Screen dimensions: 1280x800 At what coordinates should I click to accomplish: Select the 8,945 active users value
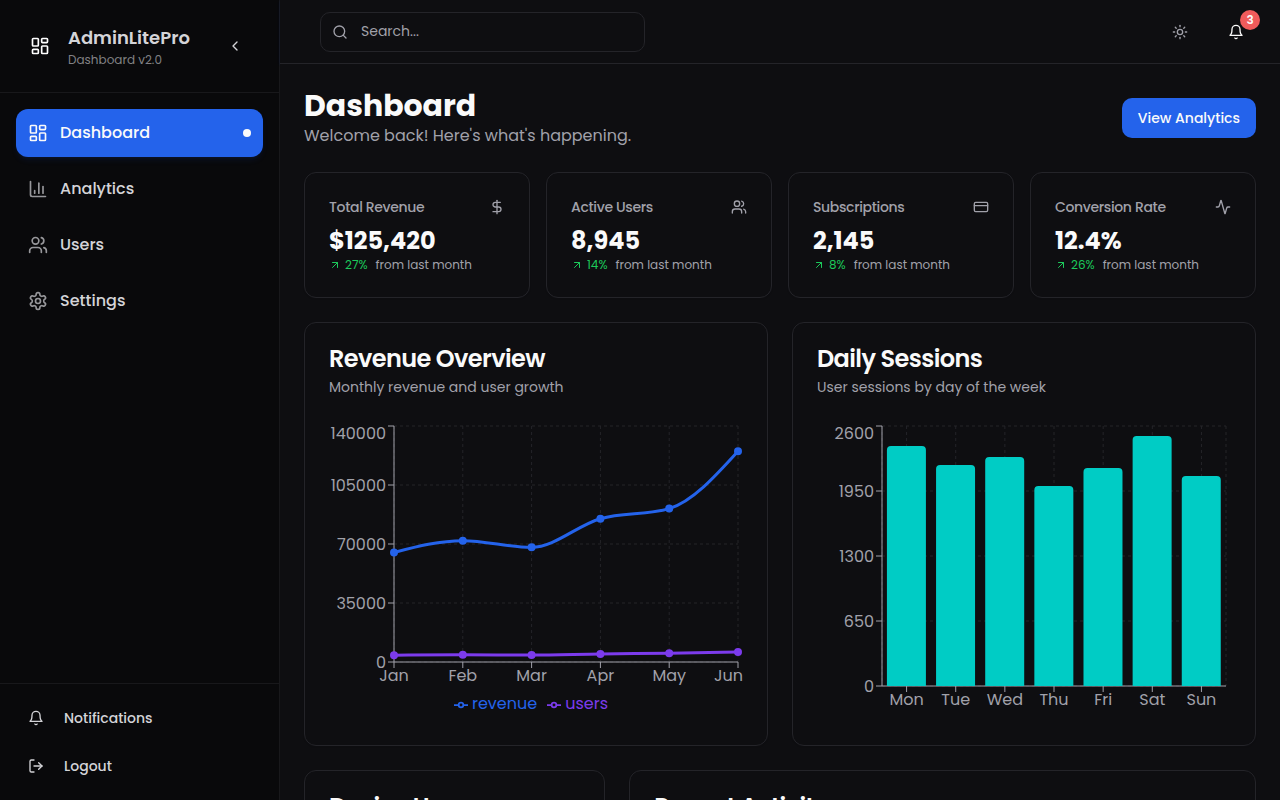605,240
